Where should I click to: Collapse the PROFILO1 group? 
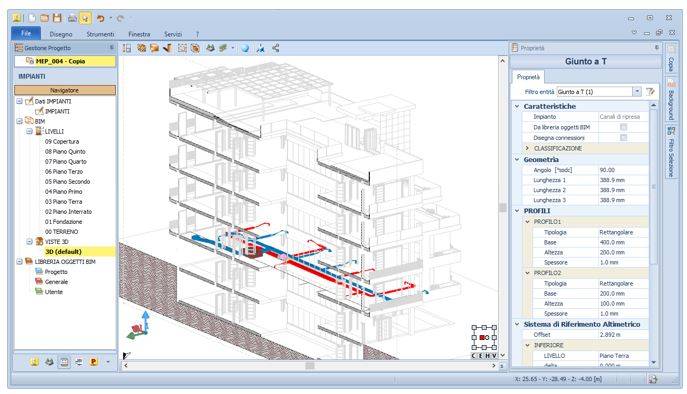pyautogui.click(x=528, y=222)
